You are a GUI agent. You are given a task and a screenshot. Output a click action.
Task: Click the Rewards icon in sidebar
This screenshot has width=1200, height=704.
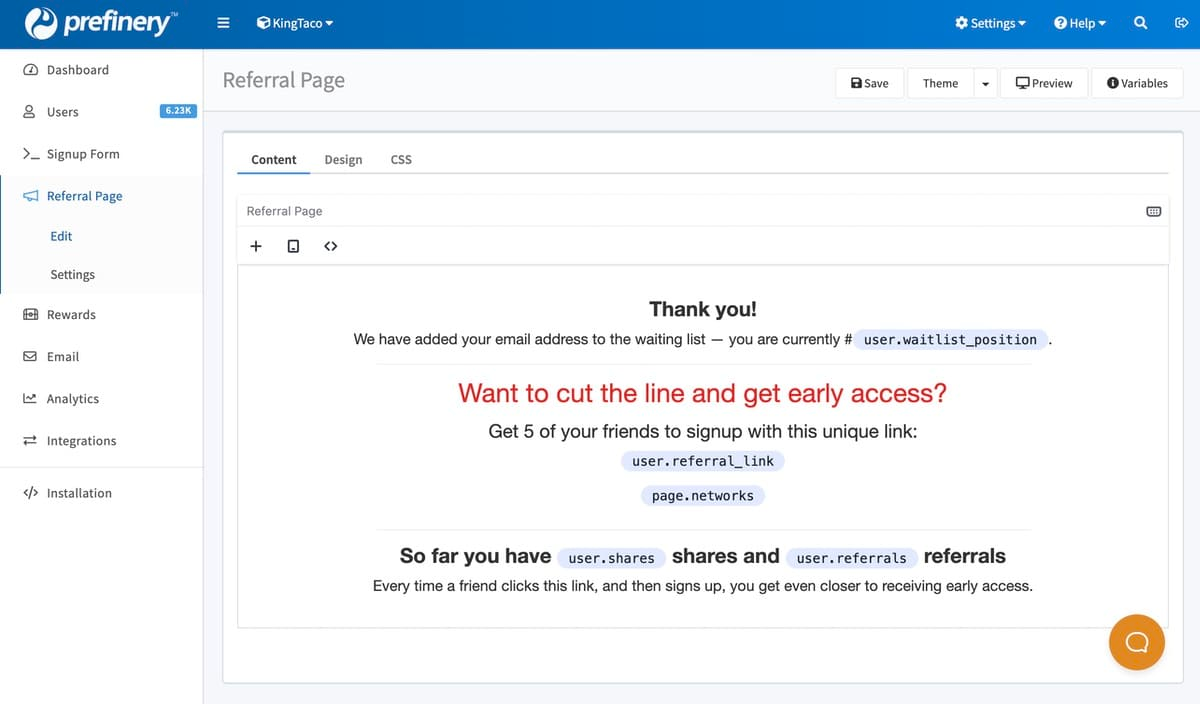click(30, 314)
